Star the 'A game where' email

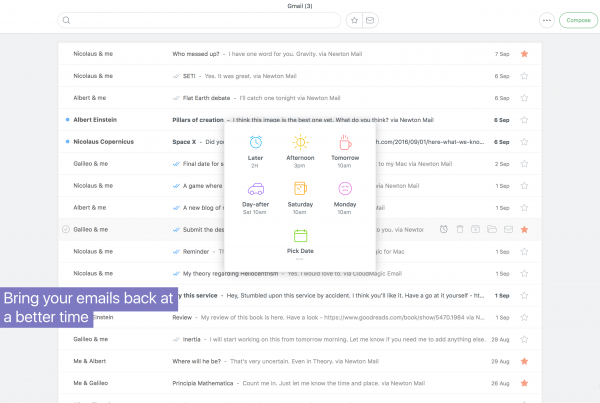[x=524, y=186]
